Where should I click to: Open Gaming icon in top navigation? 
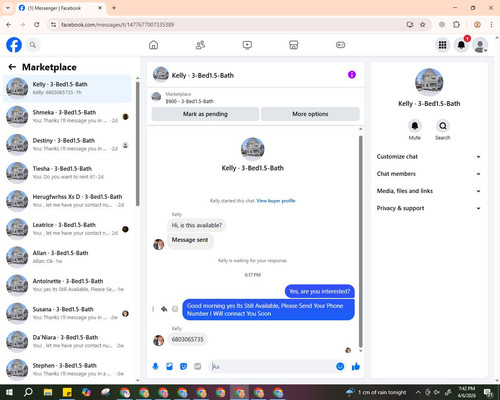(340, 45)
